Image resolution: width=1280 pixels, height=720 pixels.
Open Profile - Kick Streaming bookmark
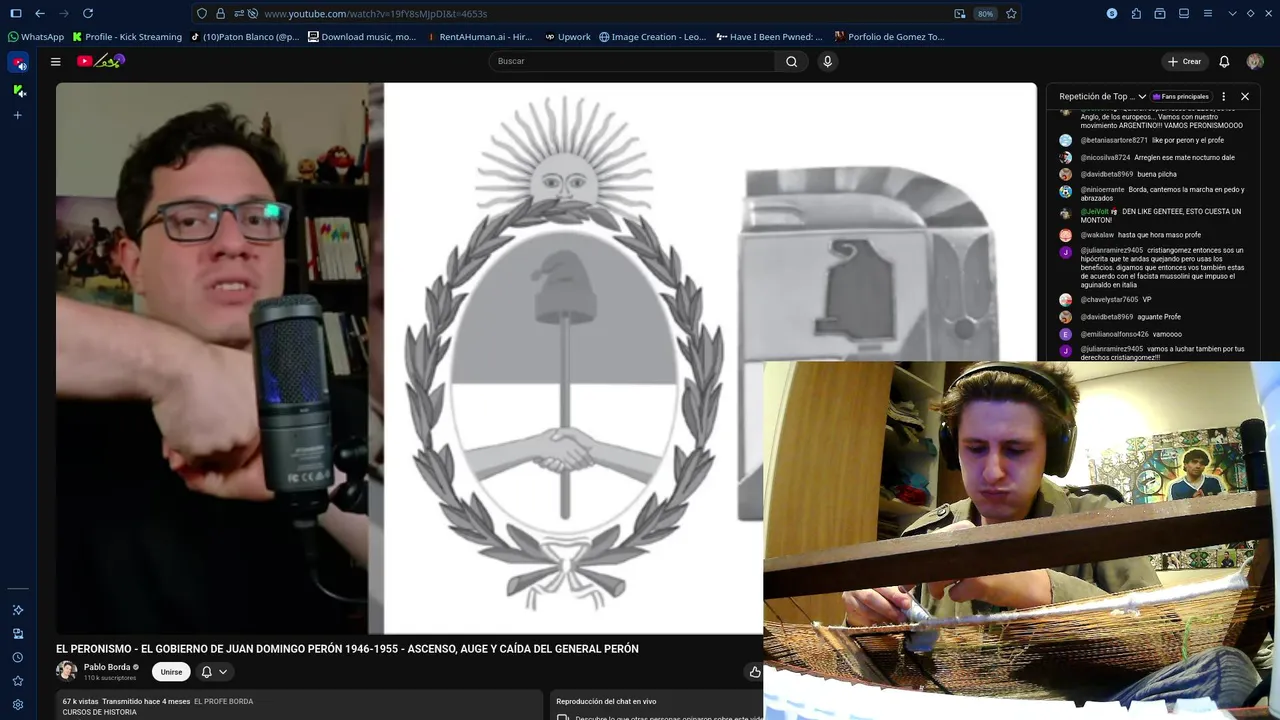127,37
